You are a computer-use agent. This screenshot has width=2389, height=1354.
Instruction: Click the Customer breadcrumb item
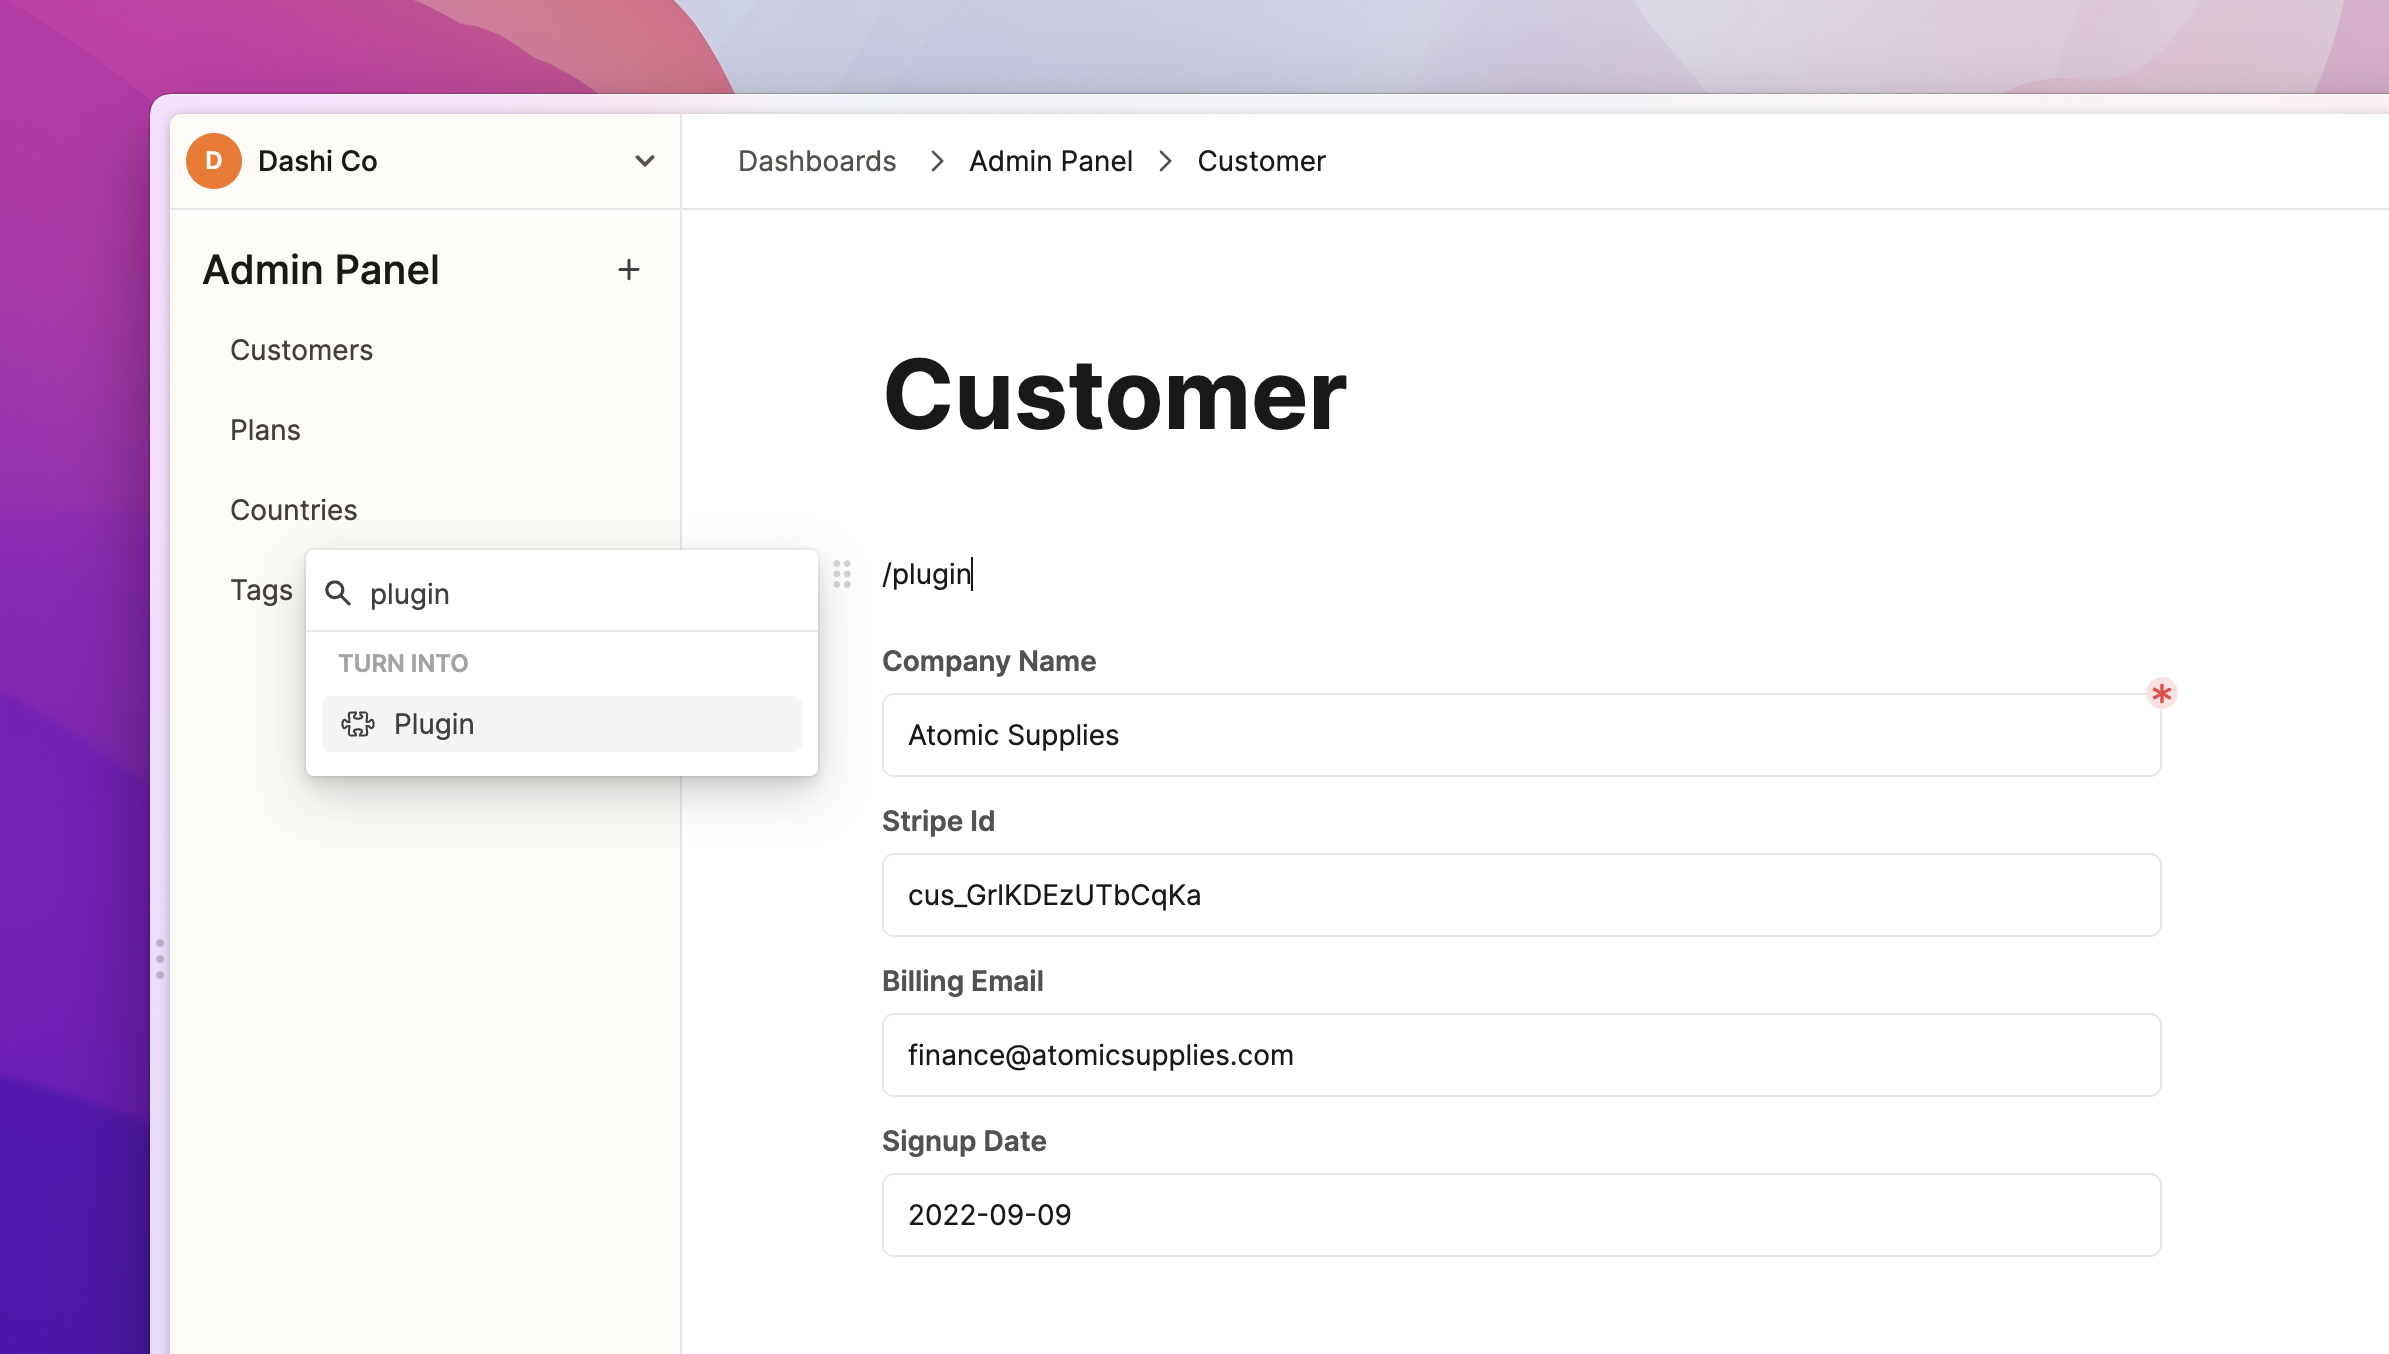1261,161
